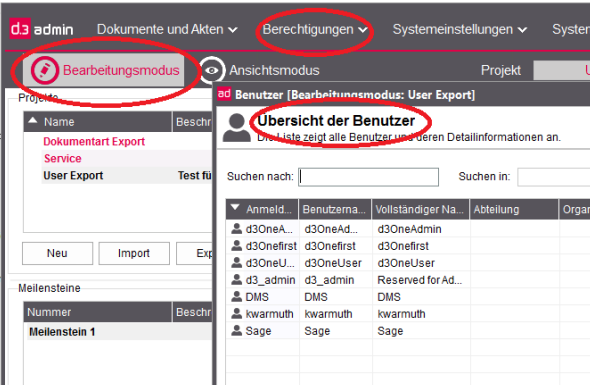
Task: Sort by the Abteilung column header
Action: click(x=514, y=209)
